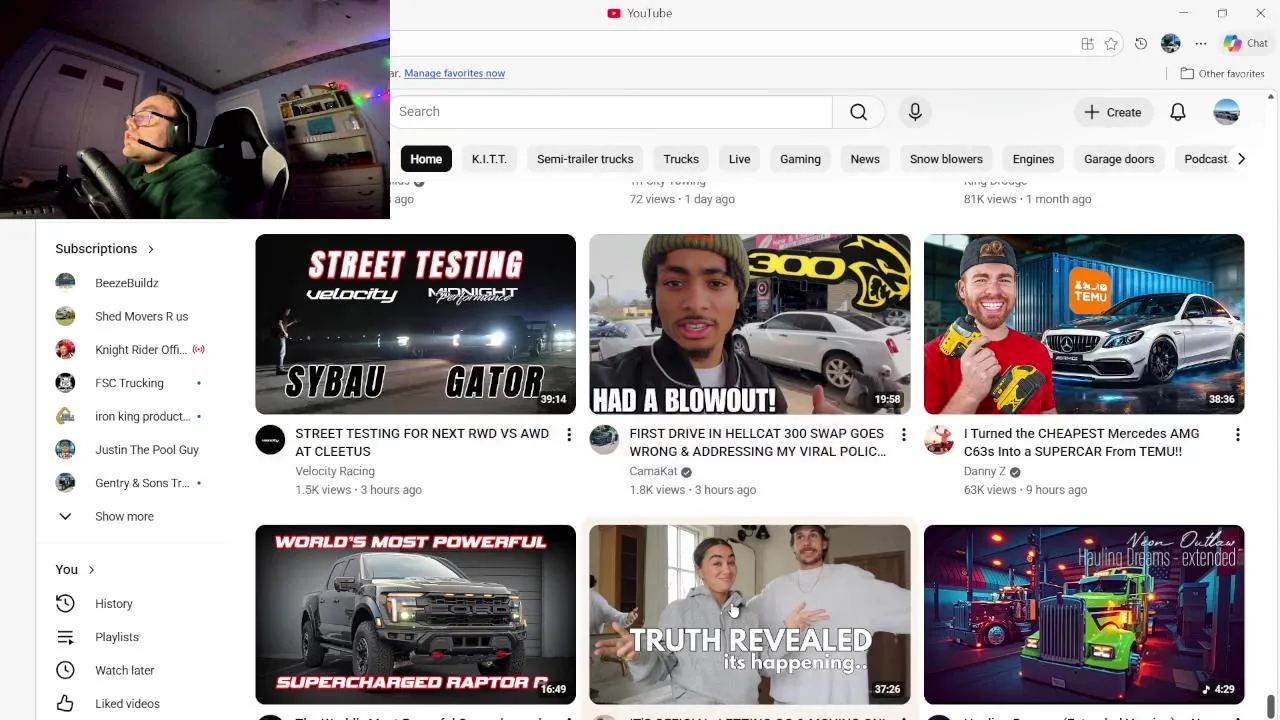
Task: Play the Street Testing Sybau Gator thumbnail
Action: (415, 324)
